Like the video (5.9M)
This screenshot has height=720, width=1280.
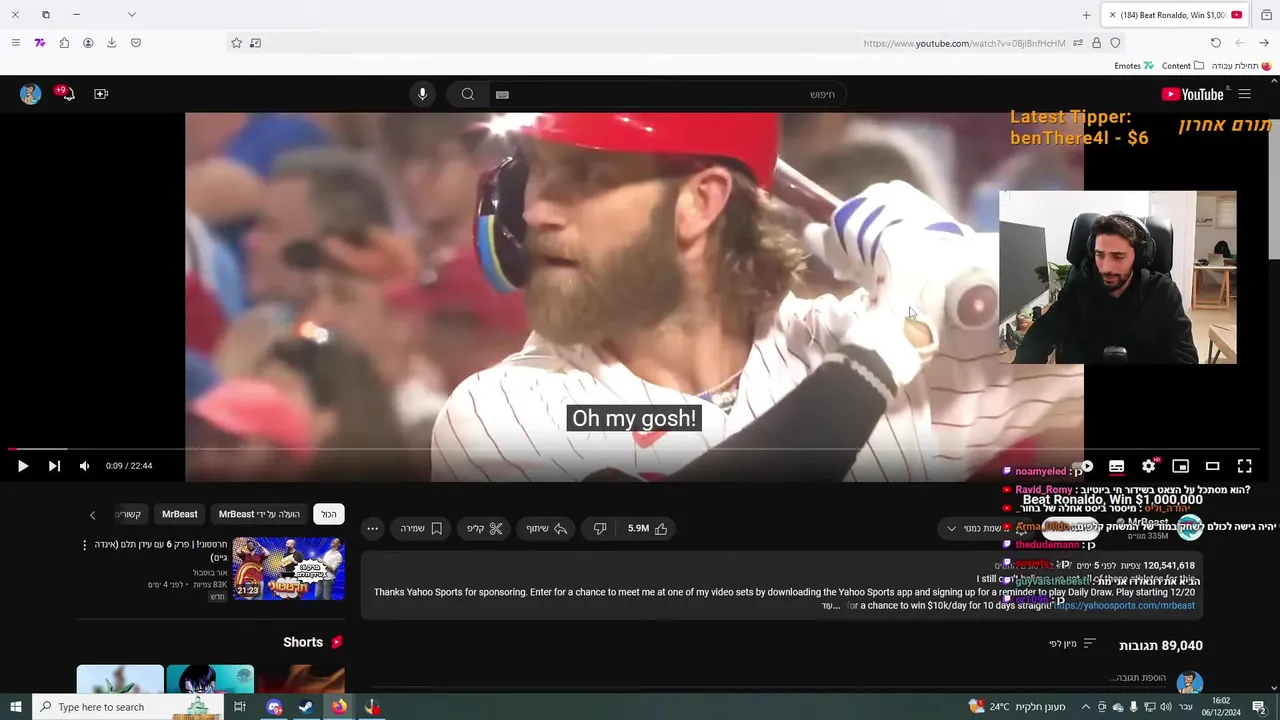pyautogui.click(x=648, y=528)
